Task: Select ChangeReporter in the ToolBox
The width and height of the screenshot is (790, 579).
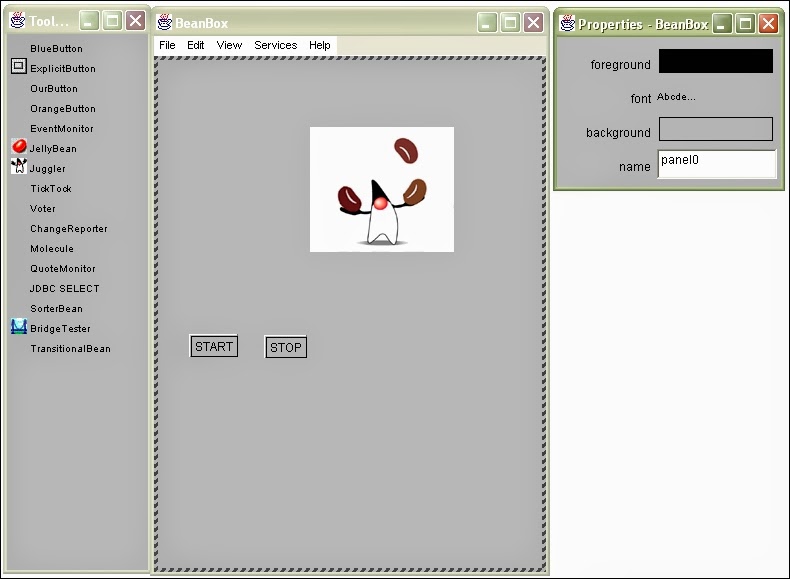Action: pos(69,229)
